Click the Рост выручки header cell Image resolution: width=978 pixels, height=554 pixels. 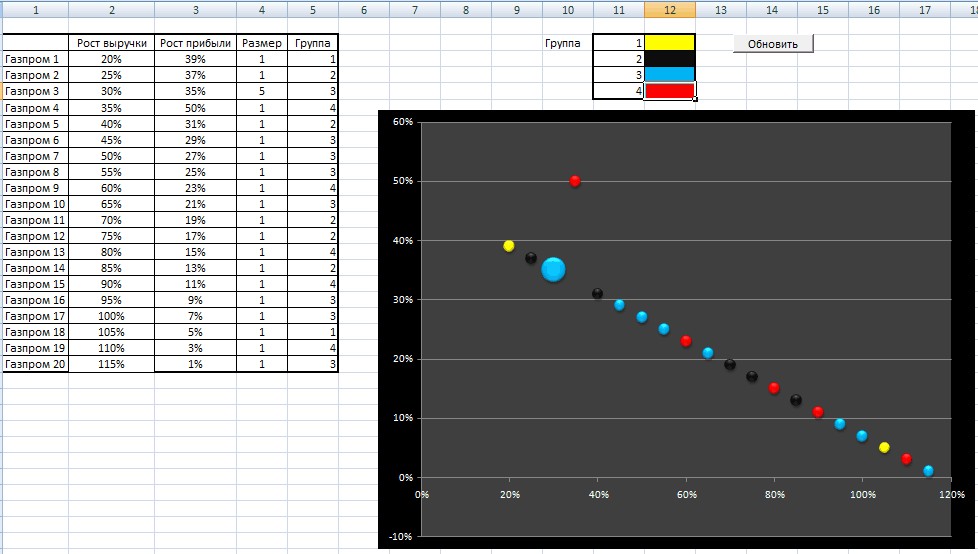(112, 43)
